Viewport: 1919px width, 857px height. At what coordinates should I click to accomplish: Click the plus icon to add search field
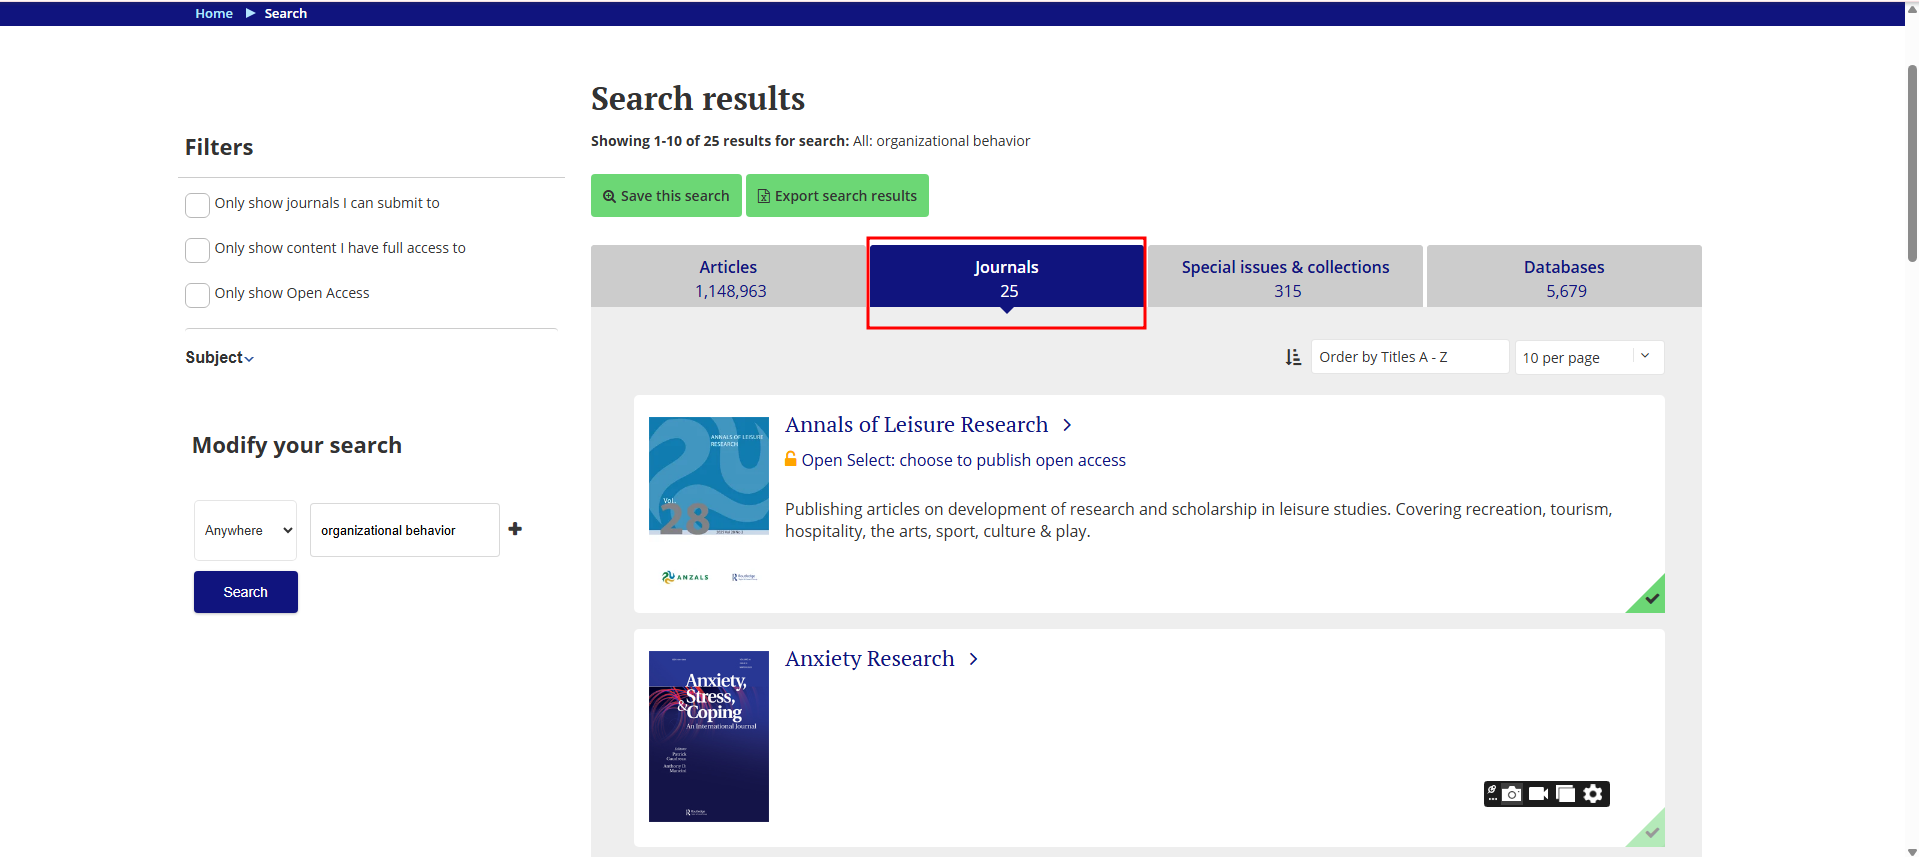tap(515, 529)
